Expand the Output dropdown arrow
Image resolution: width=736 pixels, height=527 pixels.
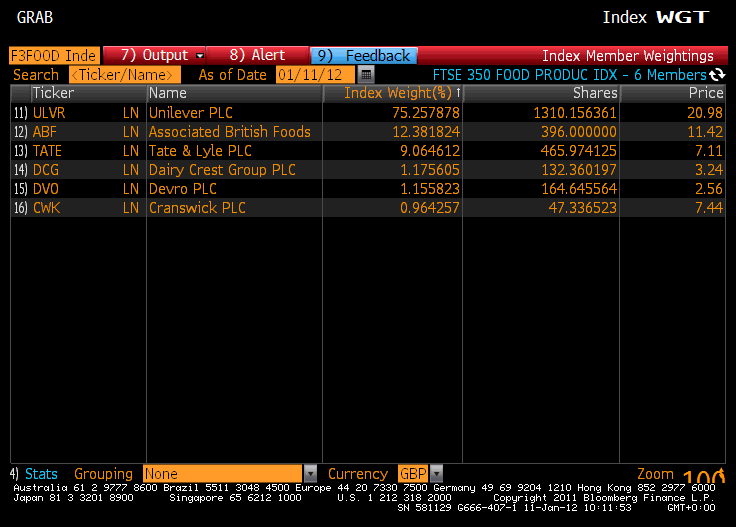(199, 56)
